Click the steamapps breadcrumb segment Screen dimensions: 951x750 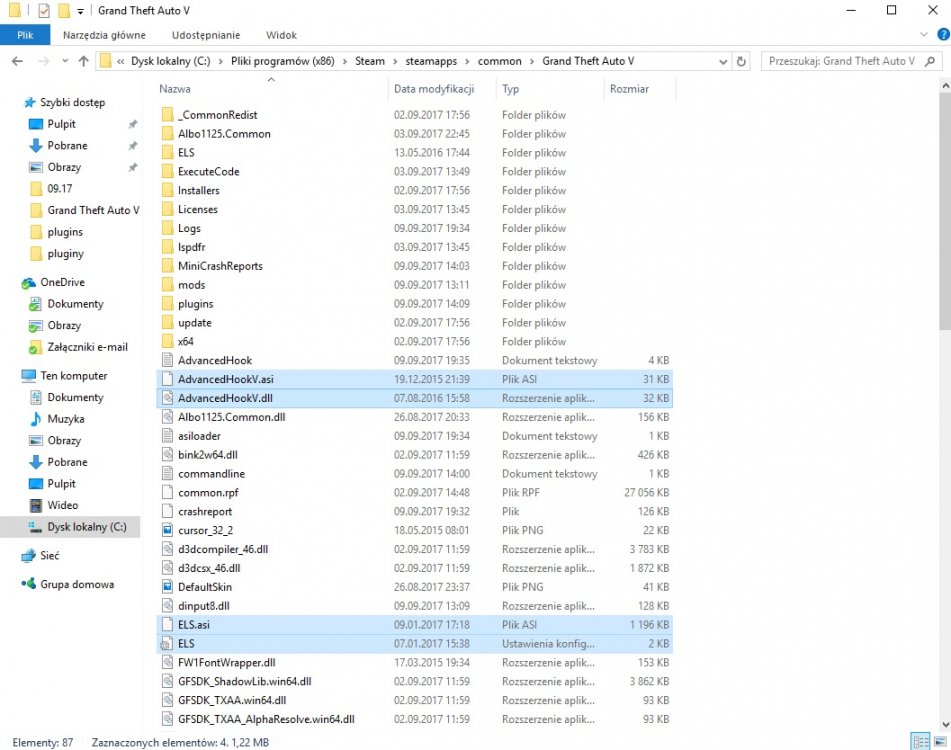tap(431, 61)
